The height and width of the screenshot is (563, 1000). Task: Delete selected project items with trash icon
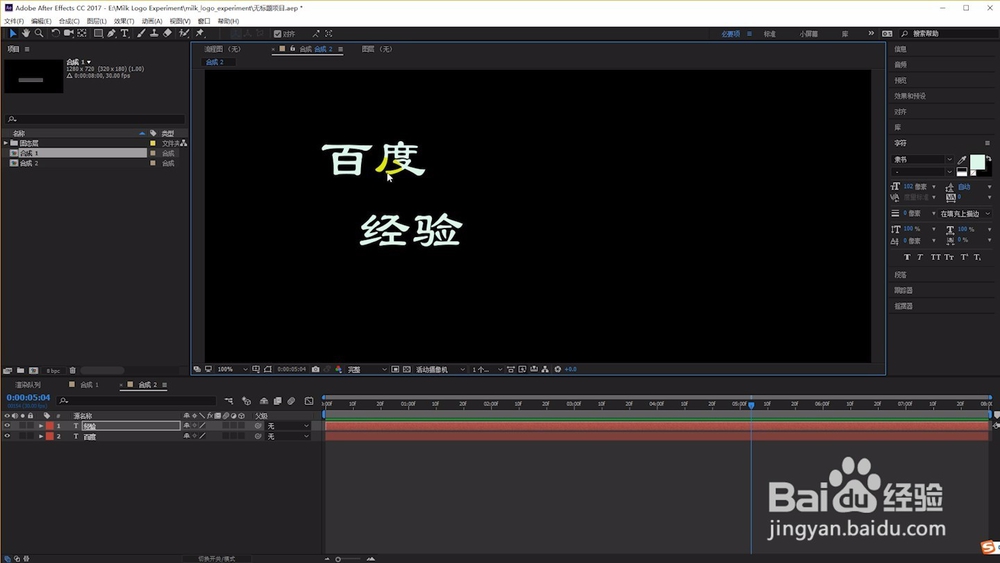click(73, 370)
